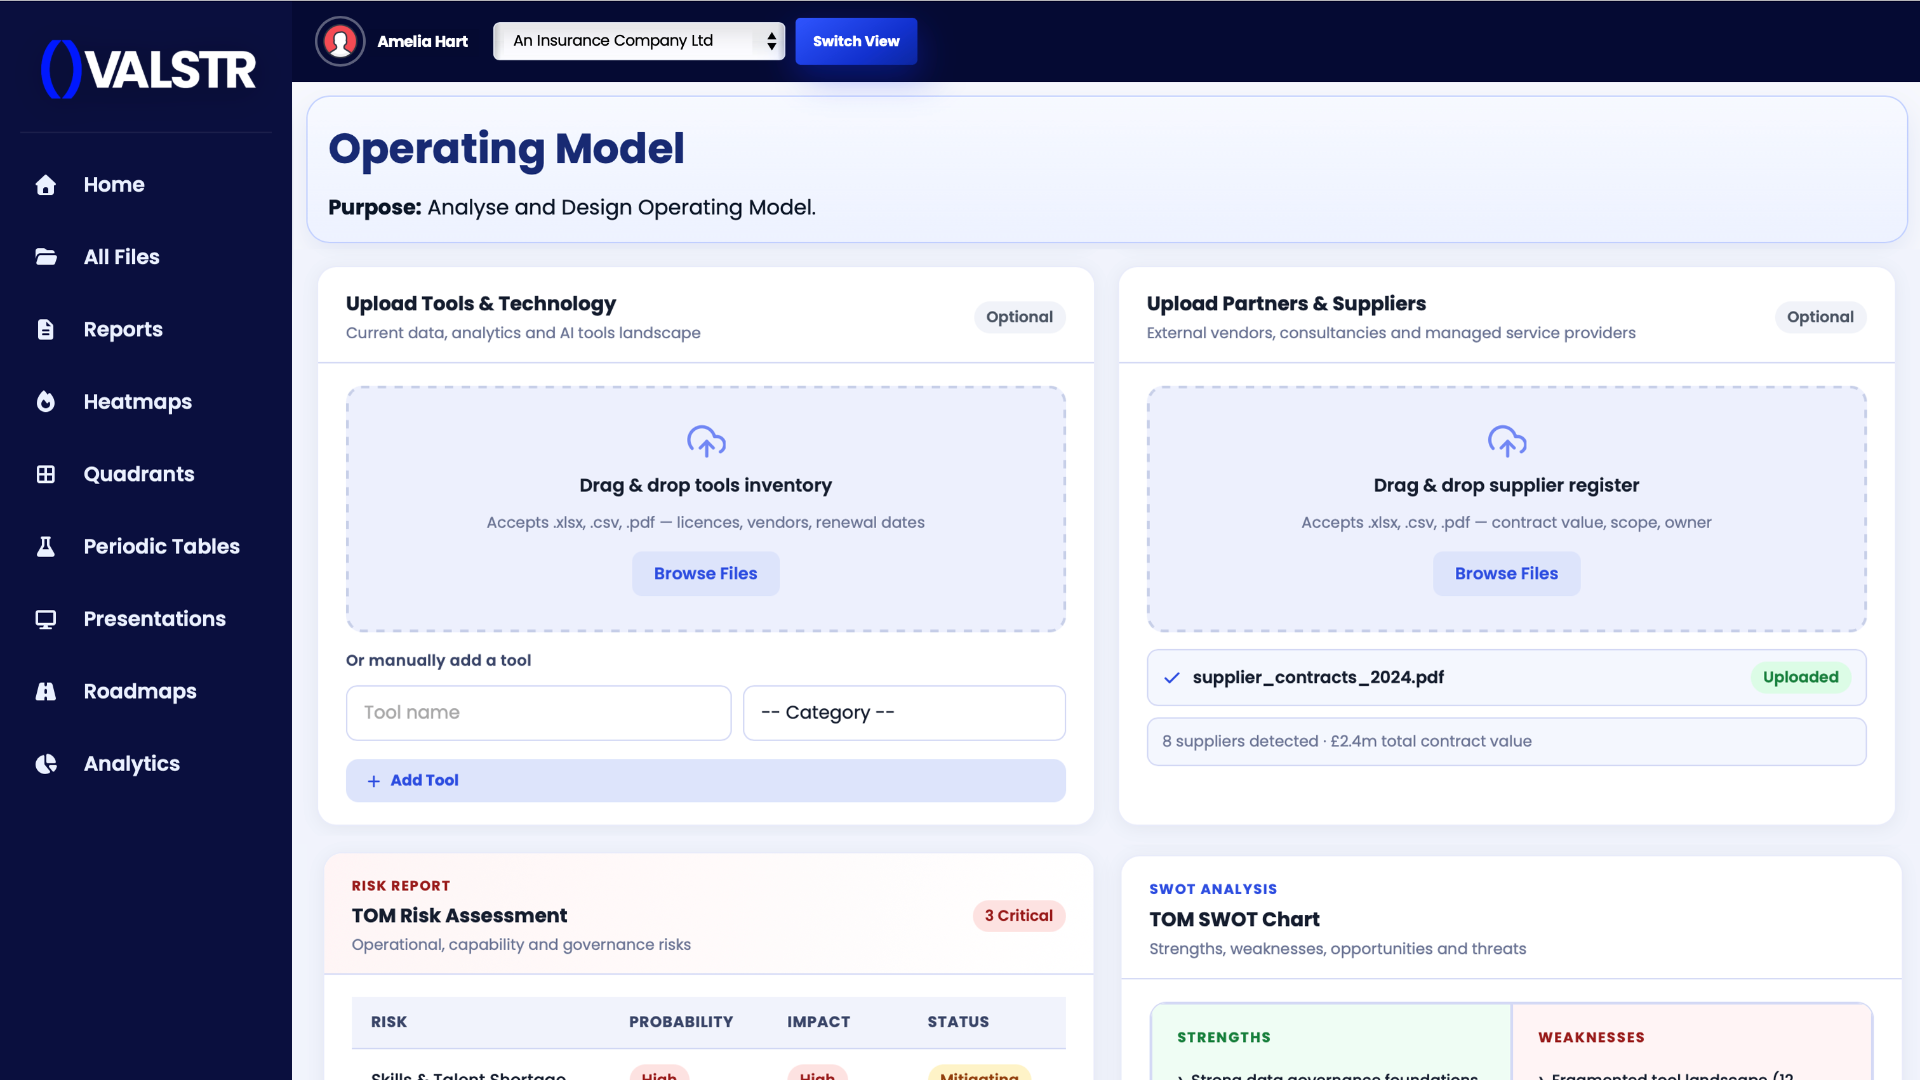Click the RISK REPORT section label

click(x=401, y=886)
